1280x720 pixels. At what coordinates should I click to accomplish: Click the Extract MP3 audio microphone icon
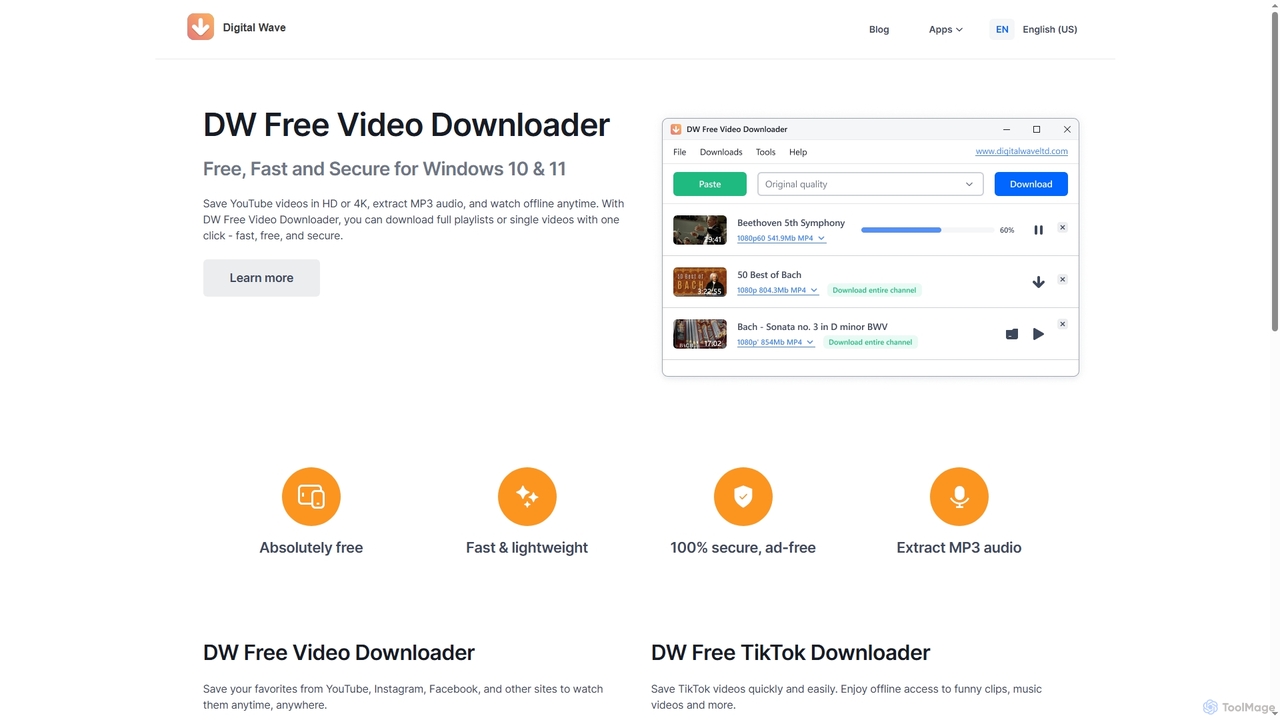pos(959,496)
